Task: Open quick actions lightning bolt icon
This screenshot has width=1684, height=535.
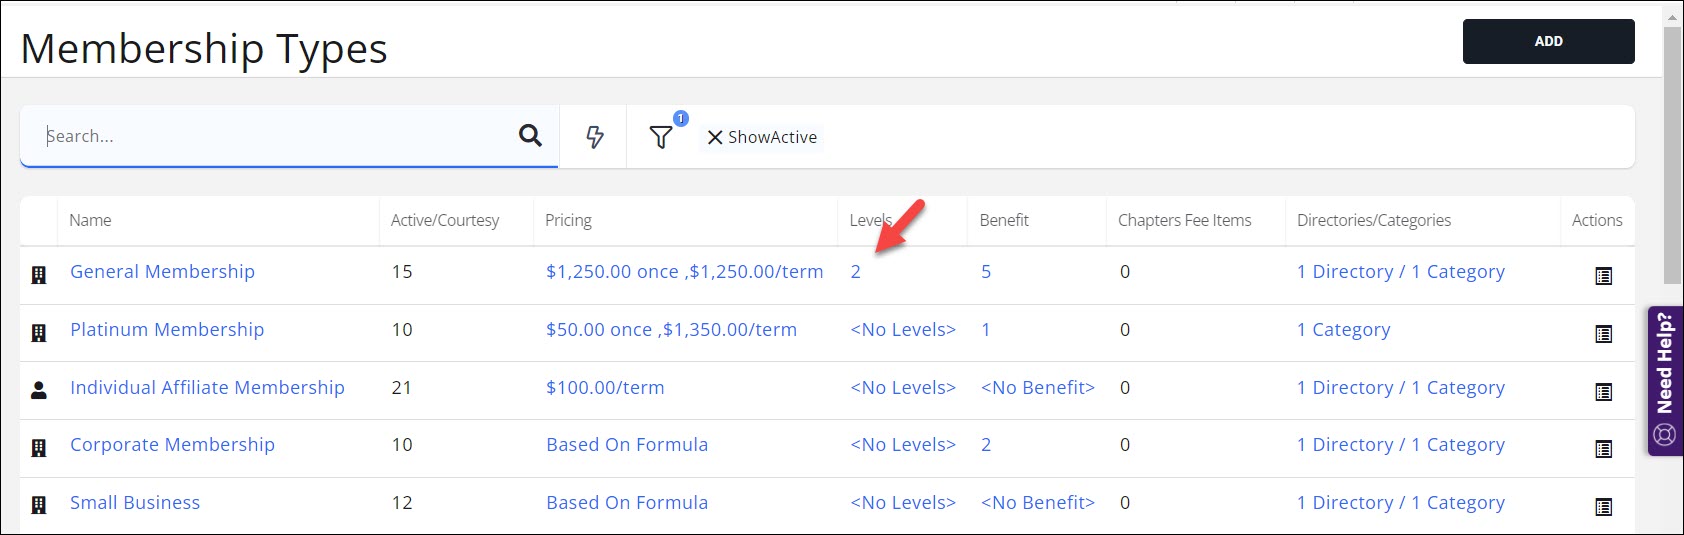Action: point(594,137)
